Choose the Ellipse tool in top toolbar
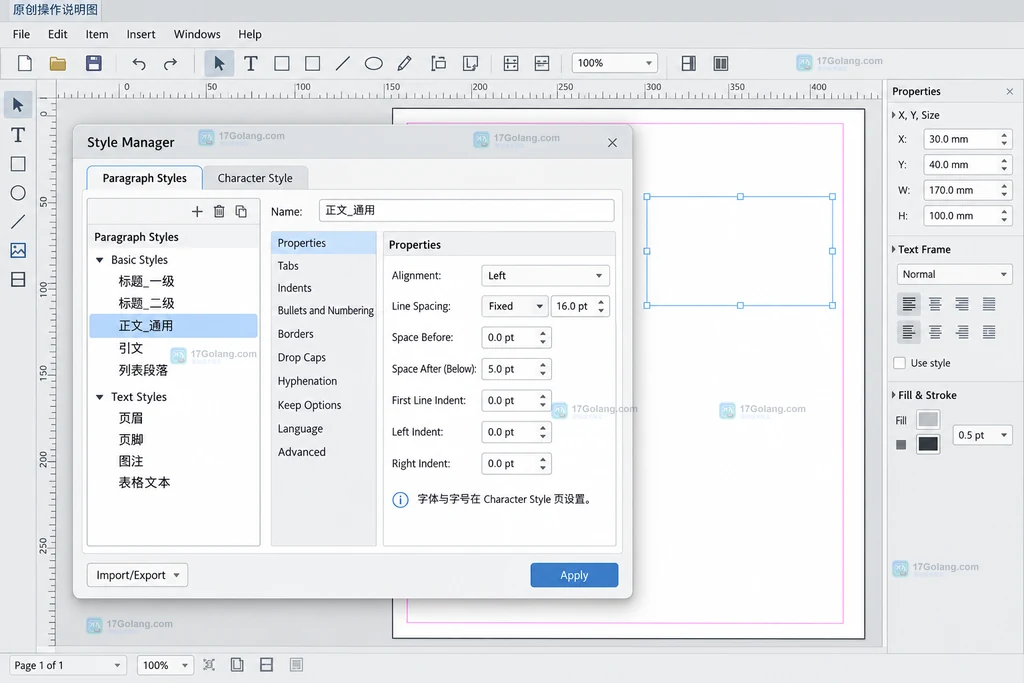 click(374, 63)
